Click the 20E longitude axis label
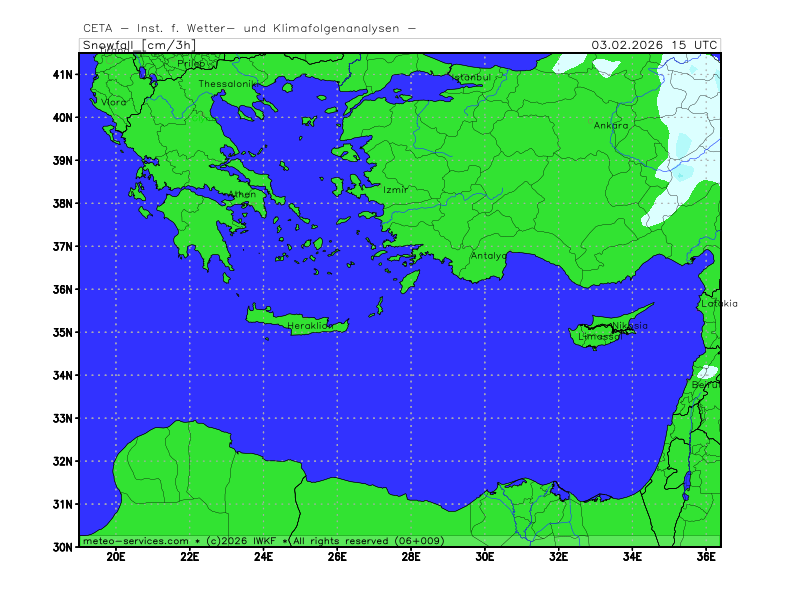800x600 pixels. click(116, 558)
